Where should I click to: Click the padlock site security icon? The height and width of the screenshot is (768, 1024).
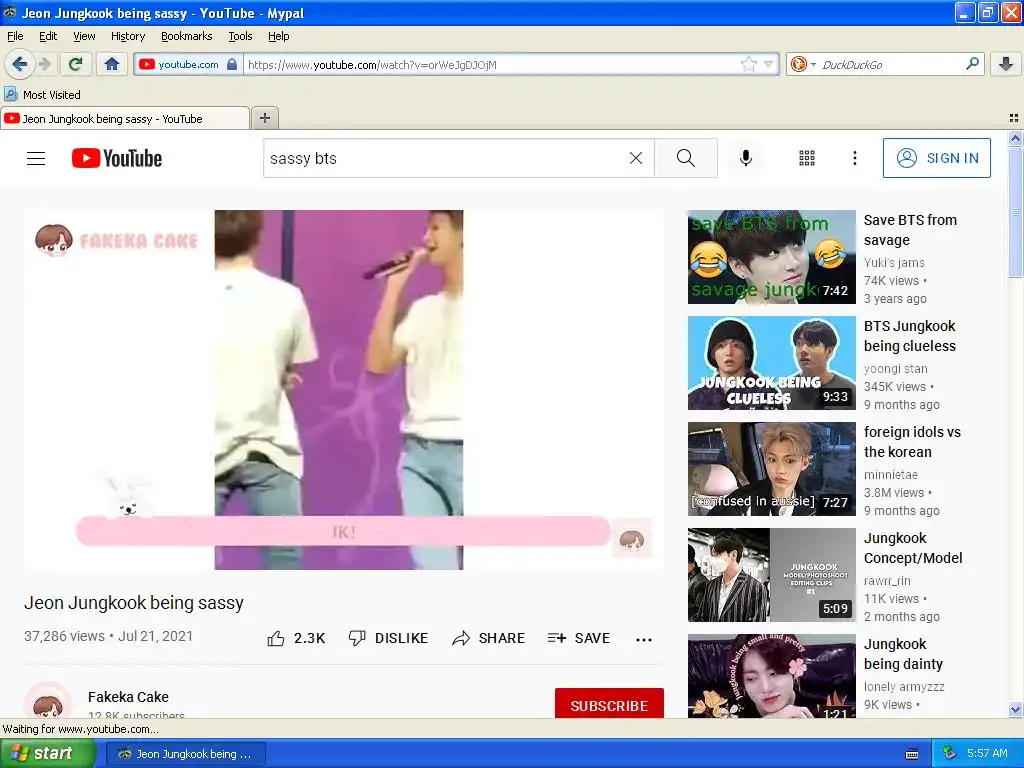click(232, 64)
